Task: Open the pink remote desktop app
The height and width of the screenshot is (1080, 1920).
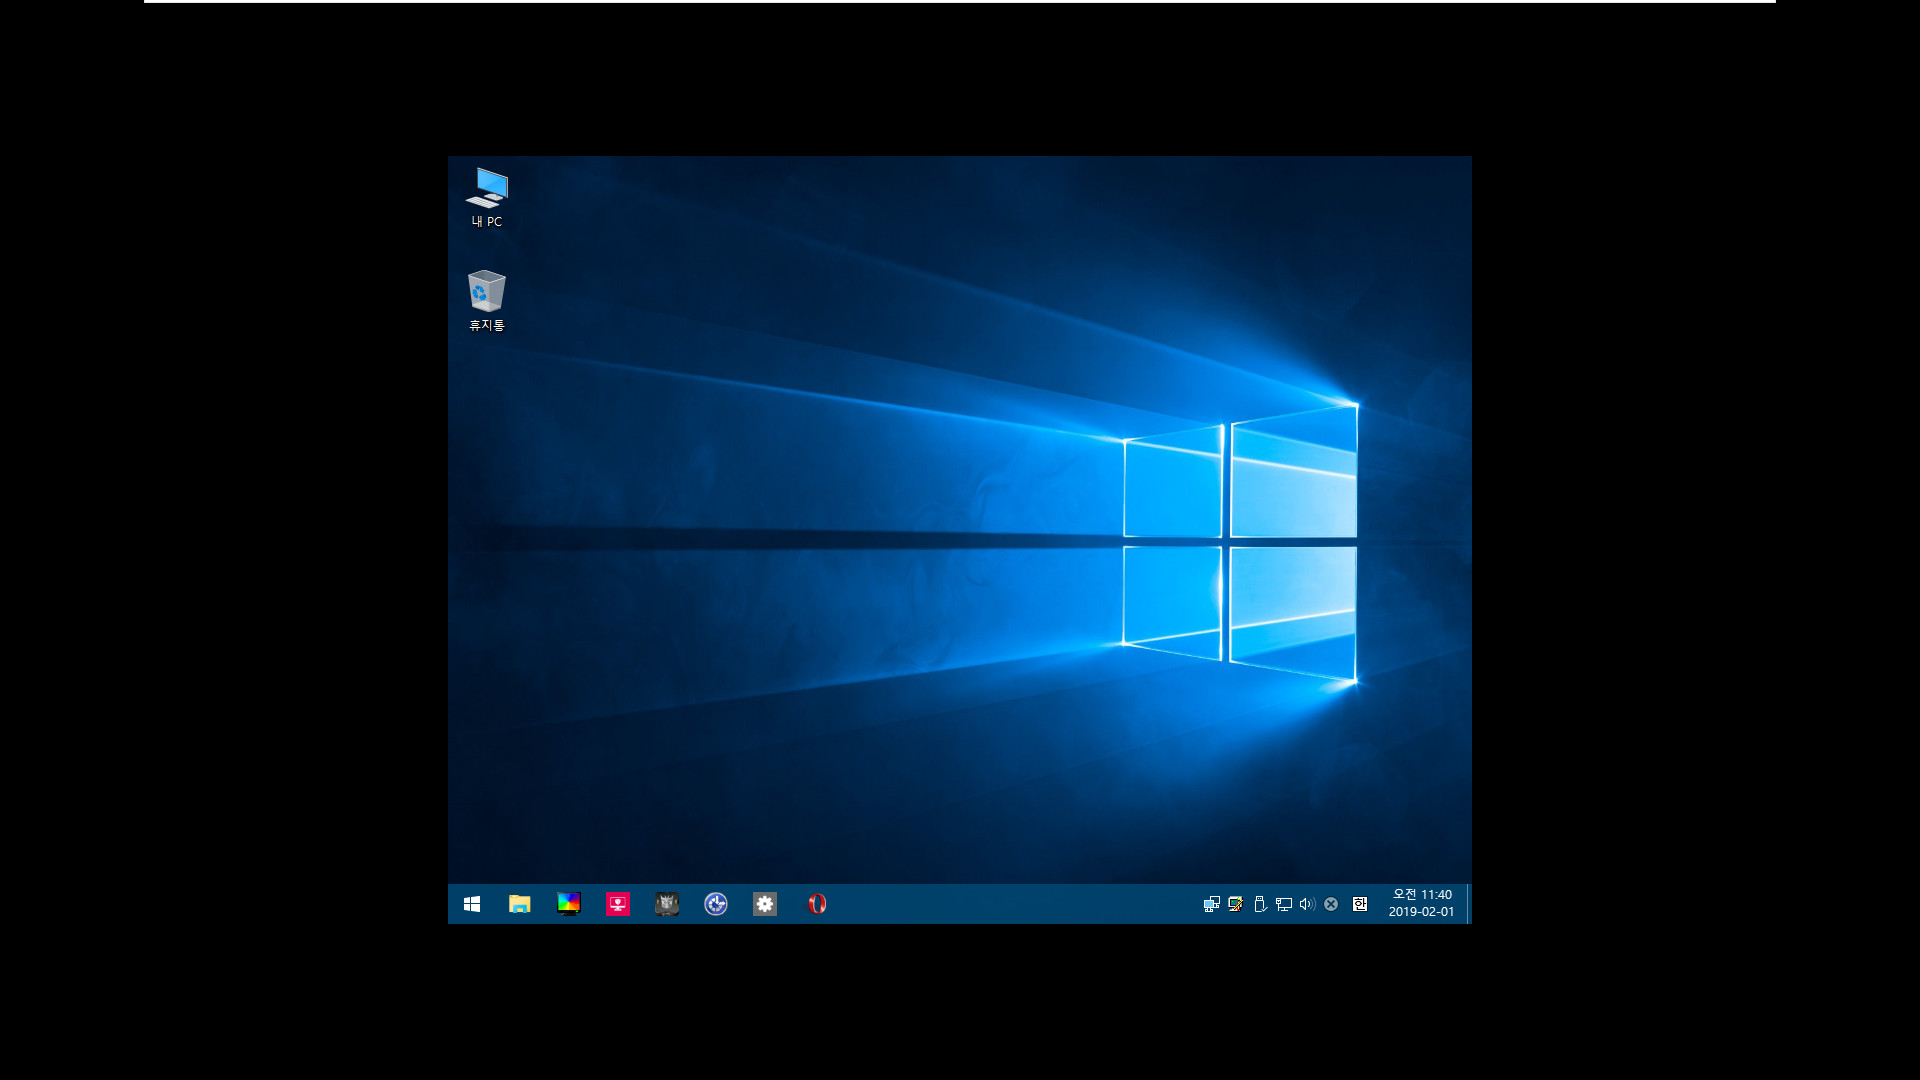Action: tap(618, 904)
